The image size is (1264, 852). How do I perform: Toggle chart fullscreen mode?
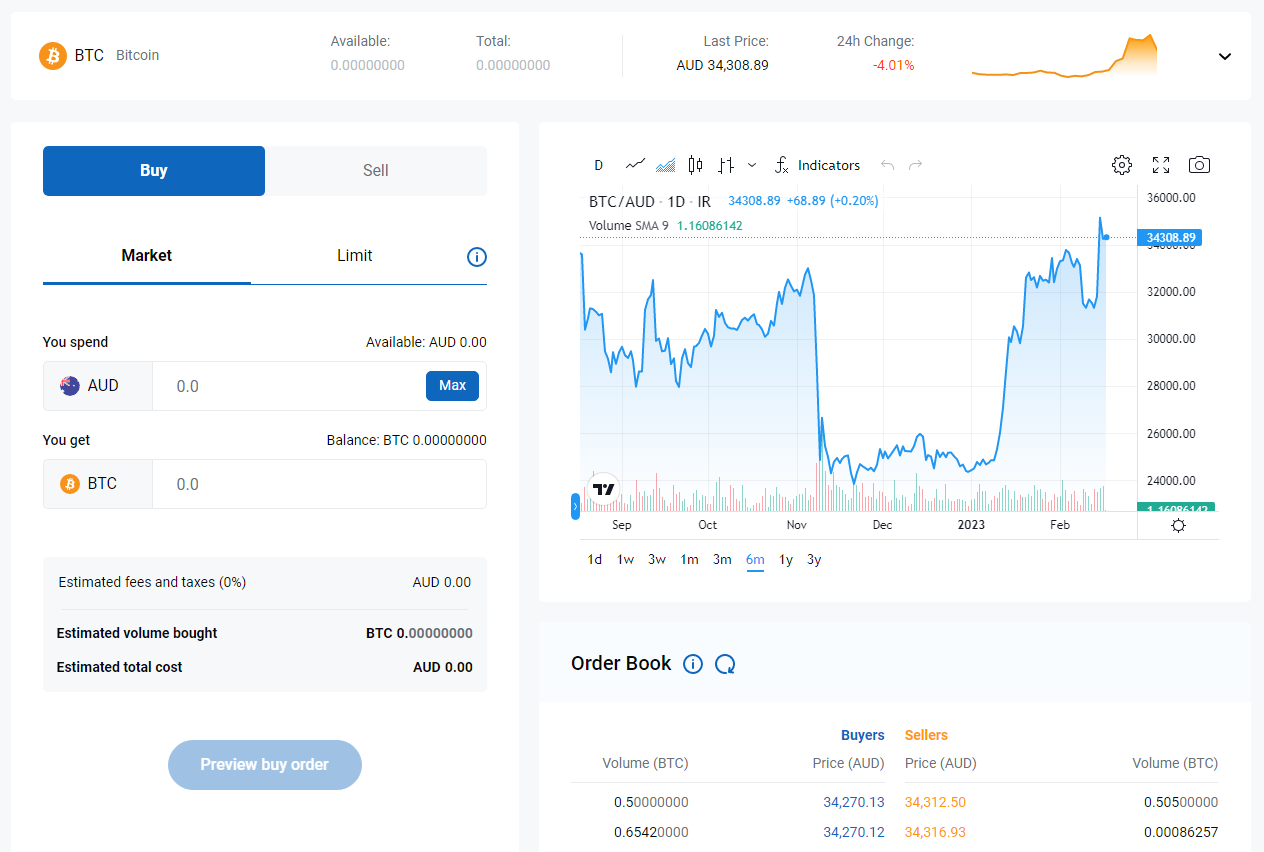pos(1161,165)
